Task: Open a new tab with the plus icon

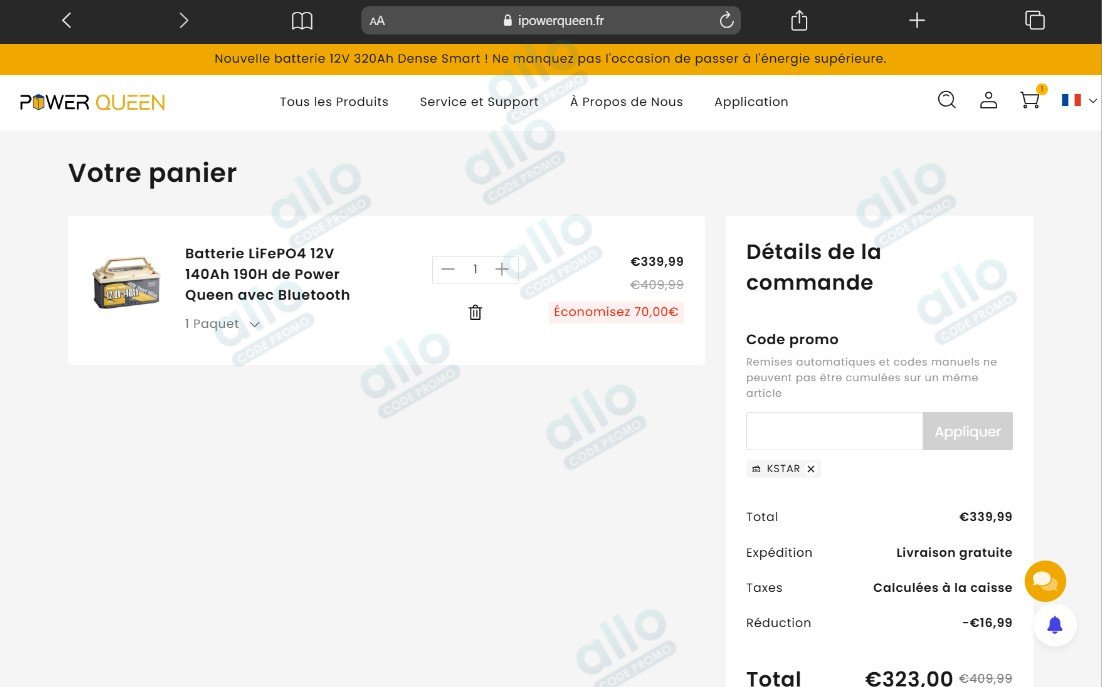Action: 916,20
